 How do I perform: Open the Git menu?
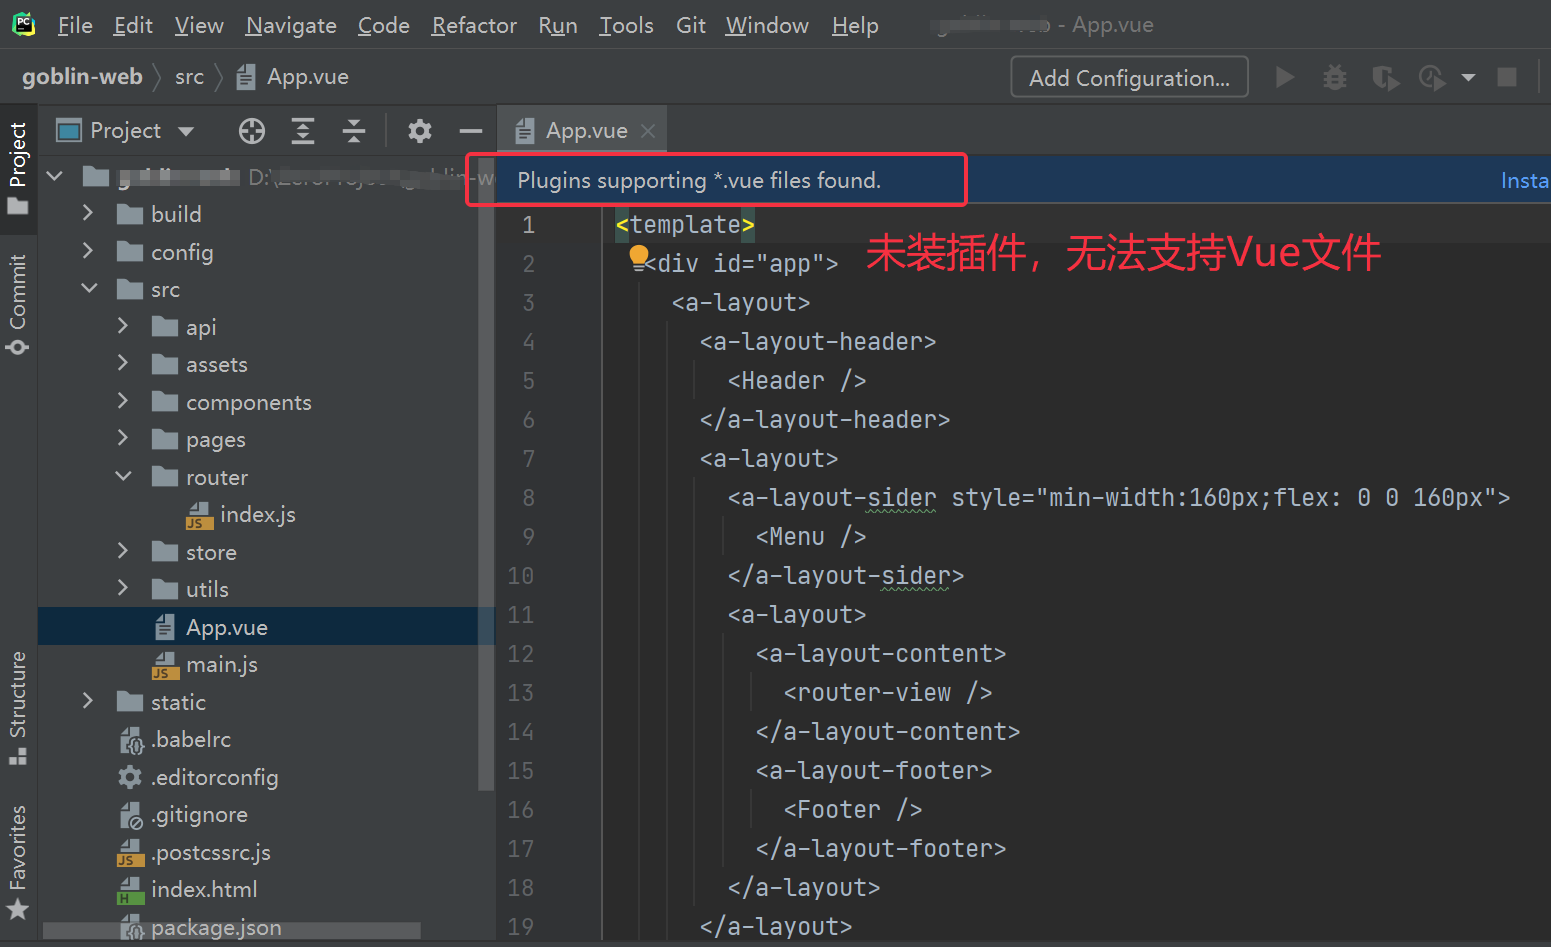(691, 25)
